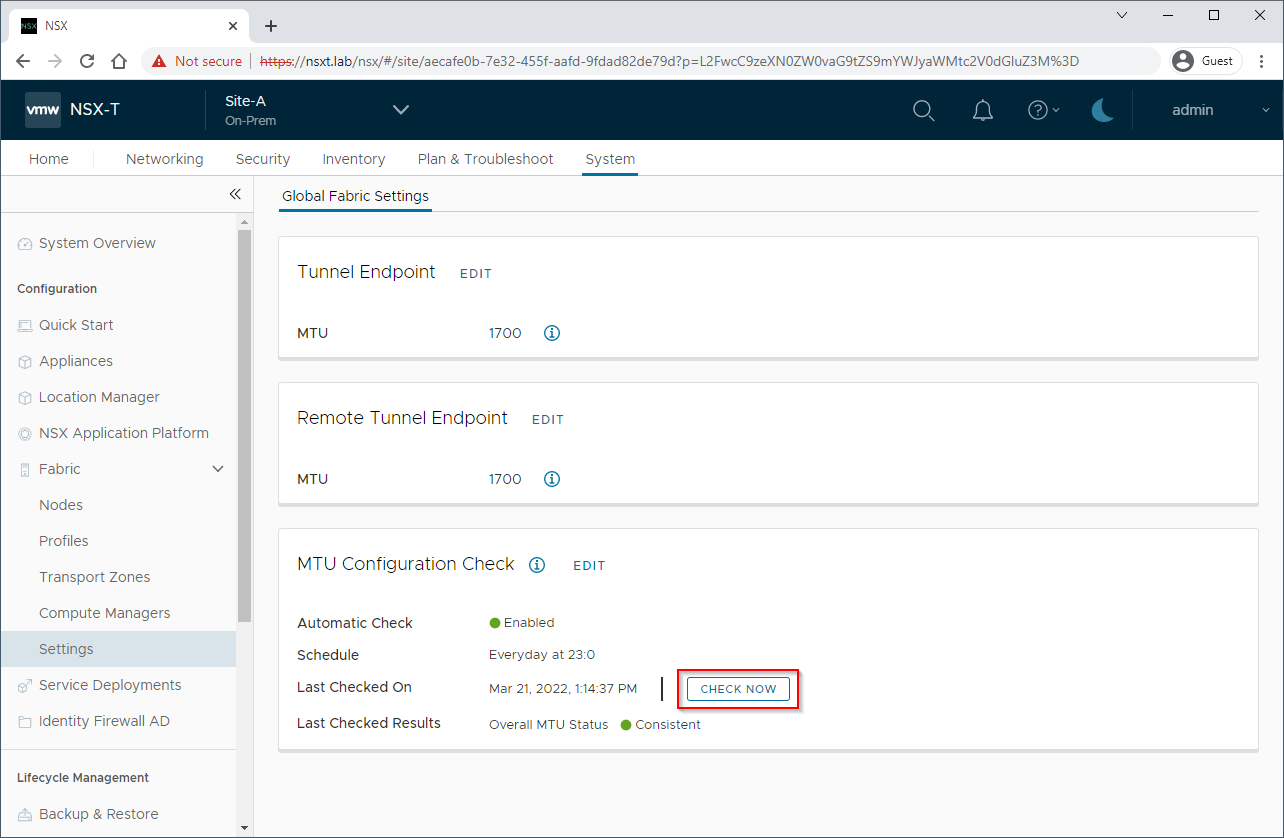Switch to the Home tab
The image size is (1284, 838).
[49, 159]
